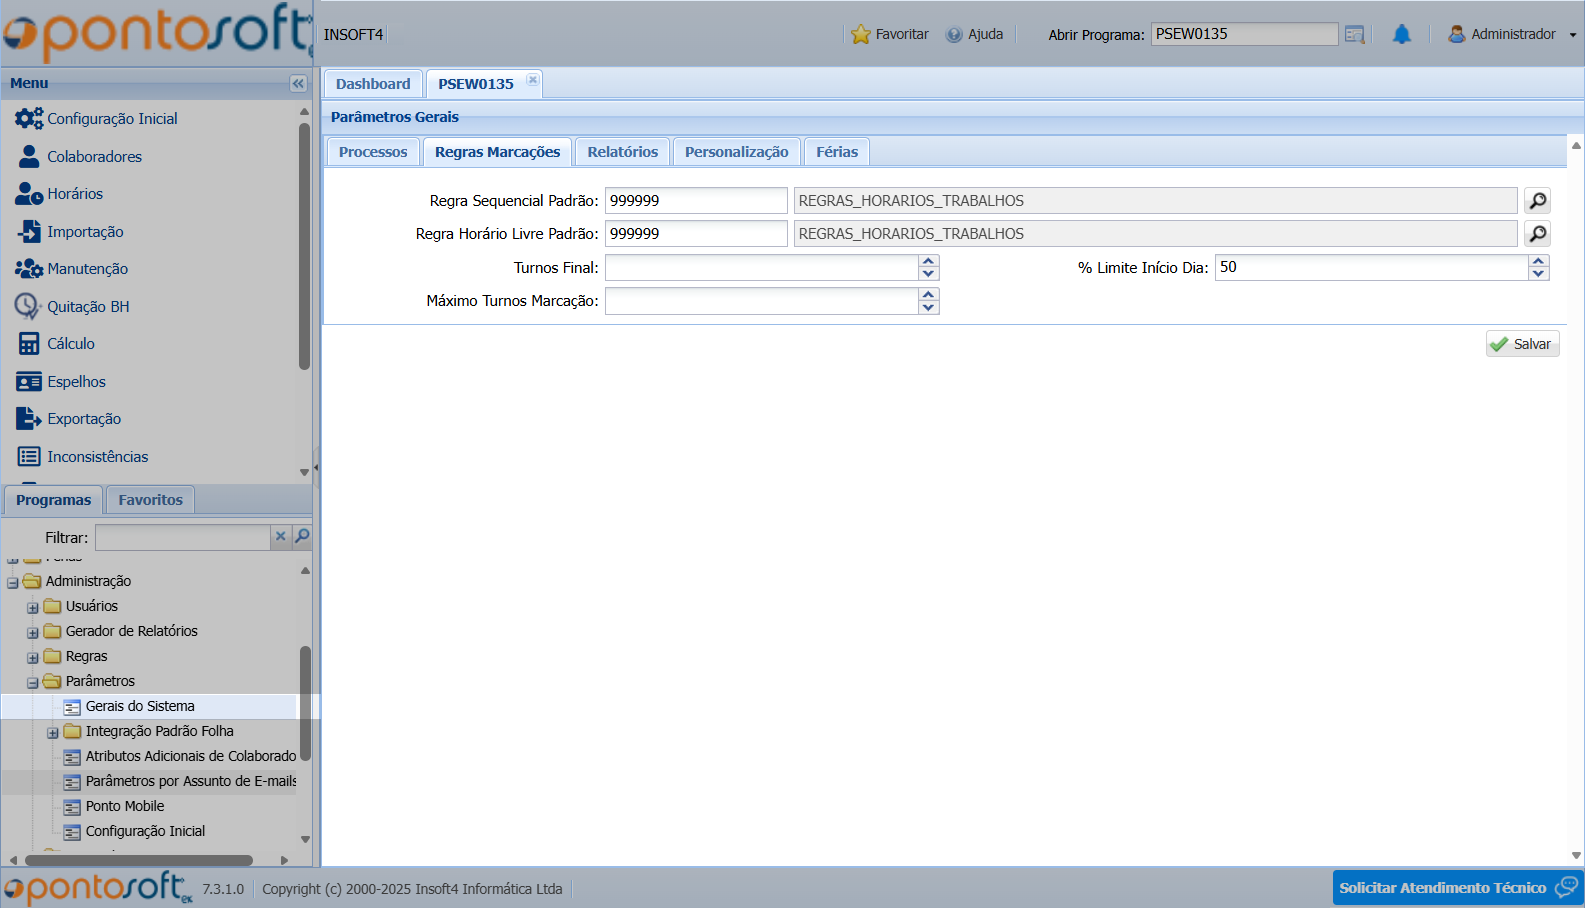Click the program list icon beside Abrir Programa
1585x908 pixels.
(x=1354, y=35)
